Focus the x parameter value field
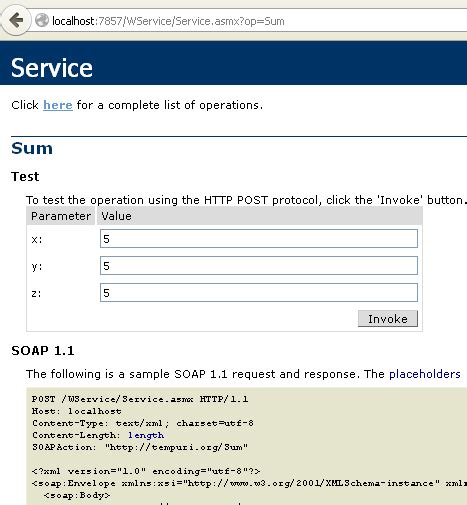The width and height of the screenshot is (467, 505). click(x=259, y=239)
